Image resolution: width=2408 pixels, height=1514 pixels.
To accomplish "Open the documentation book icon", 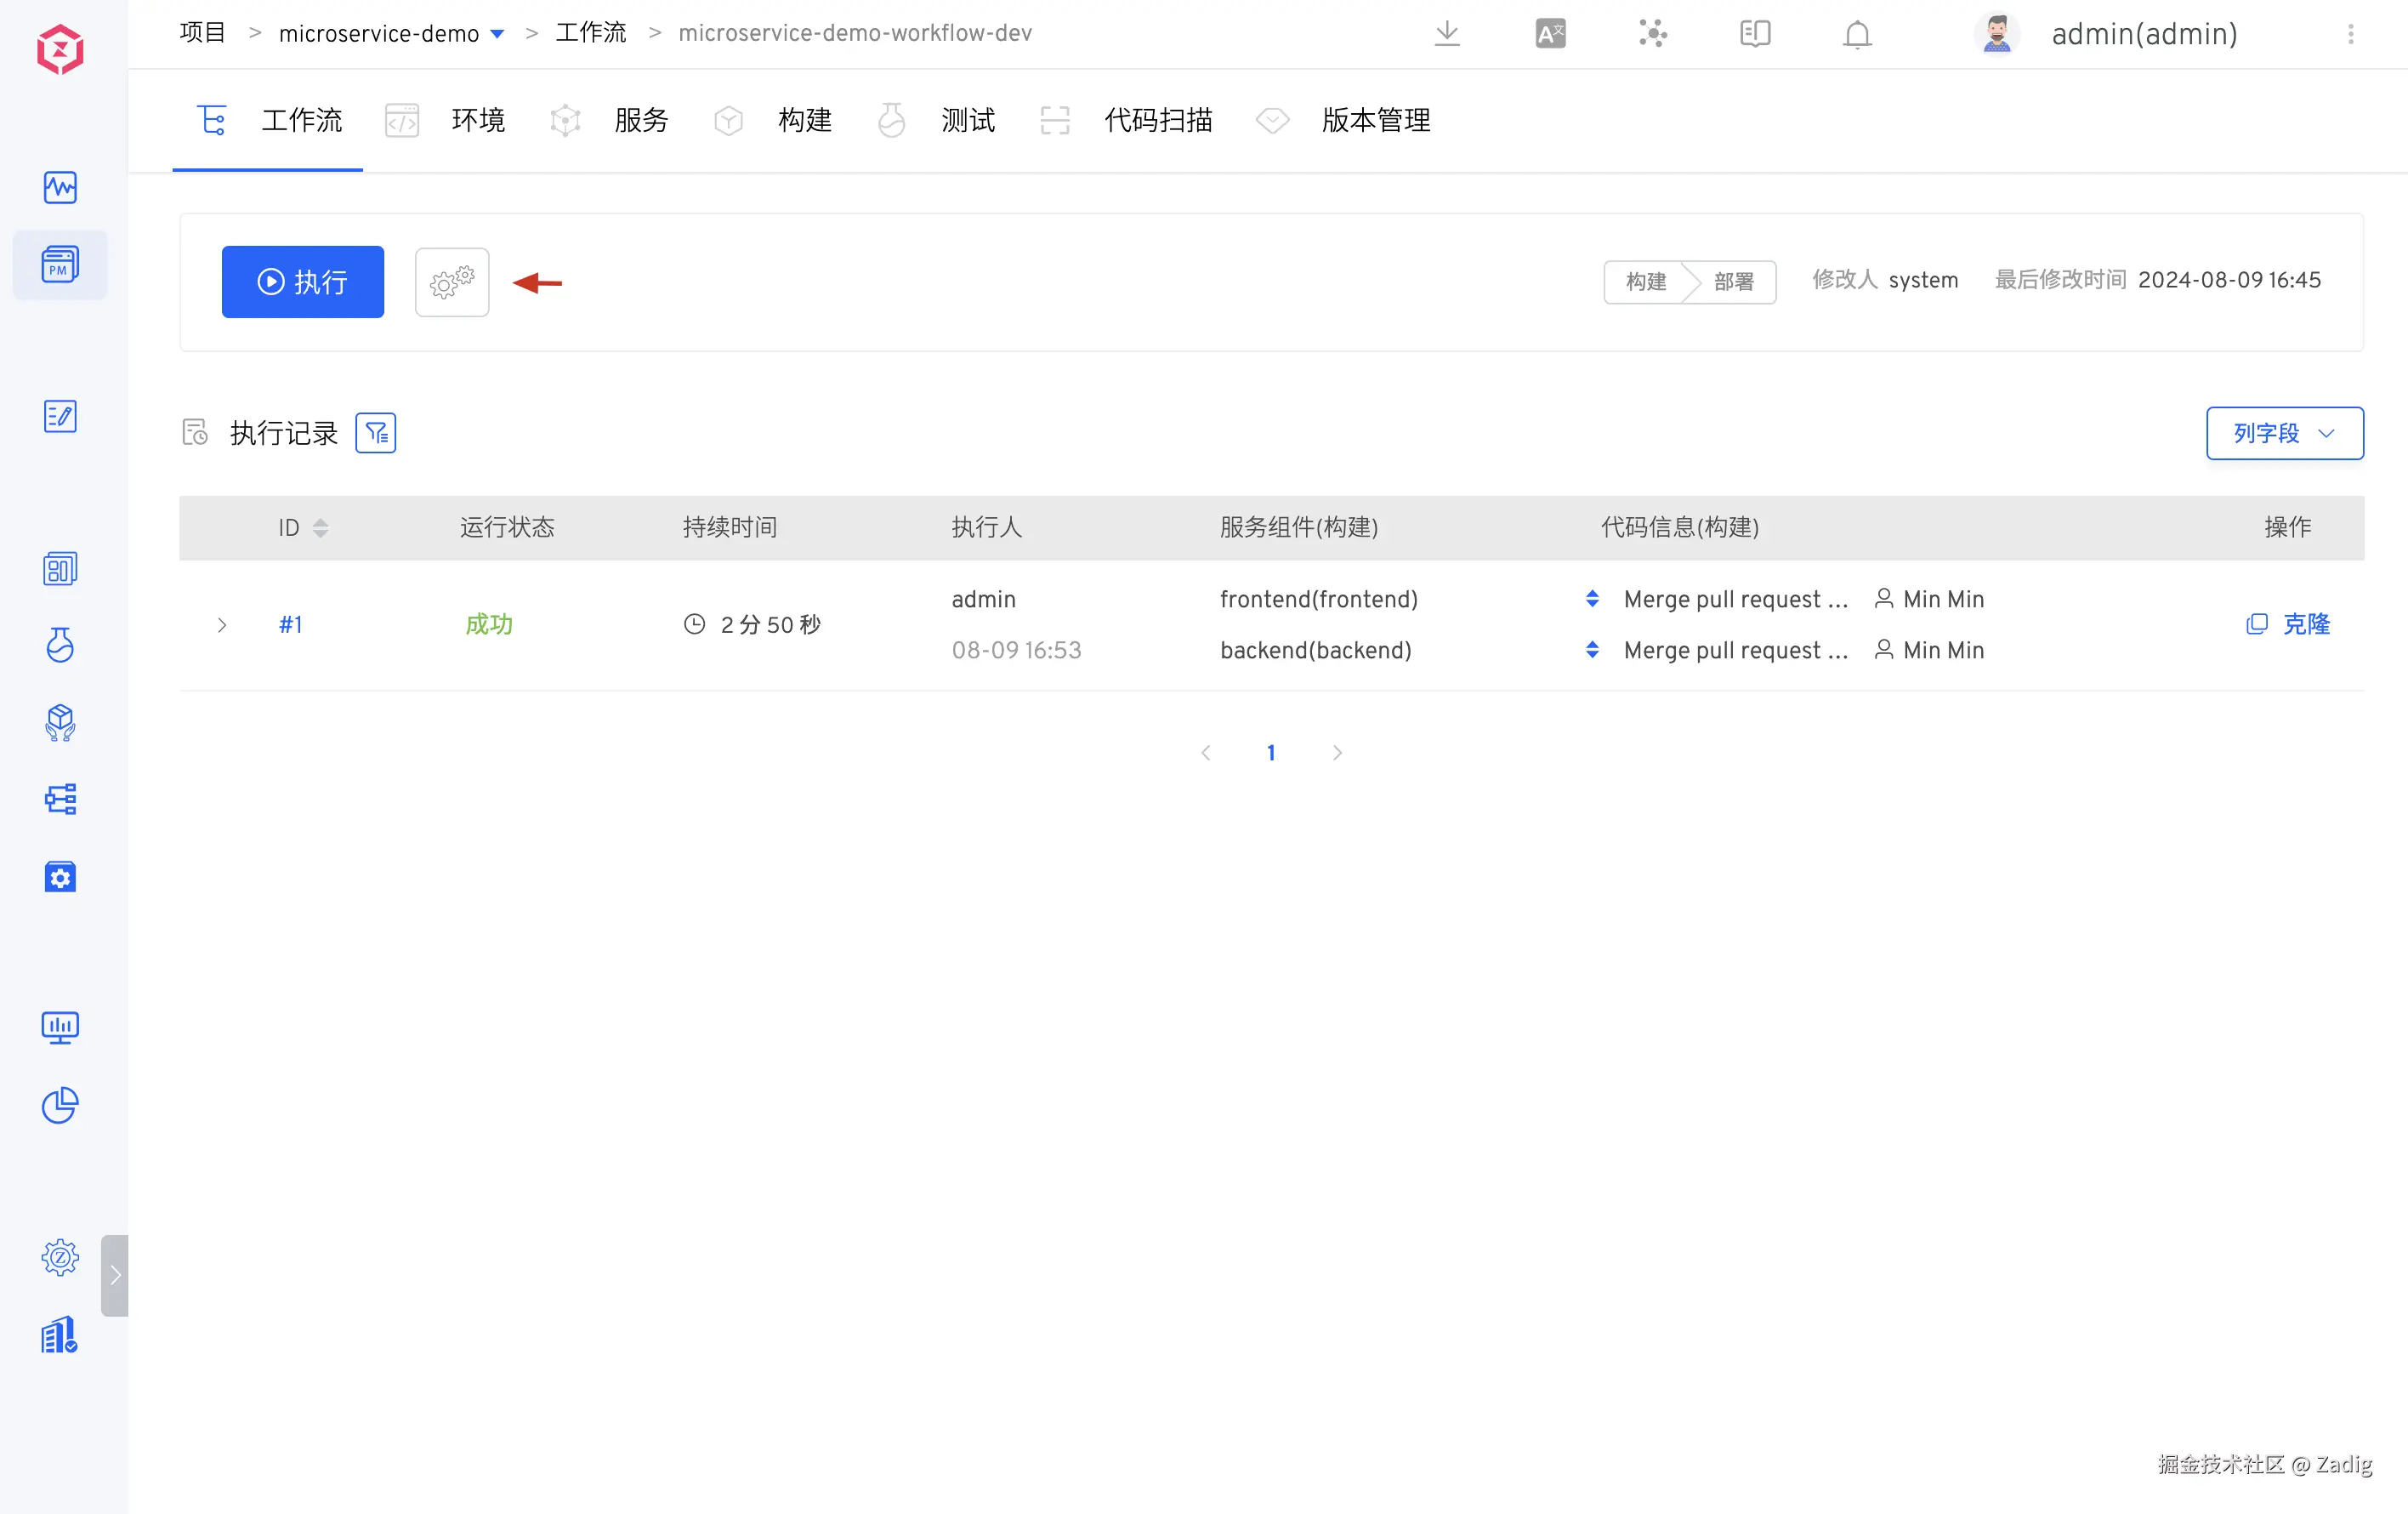I will point(1754,34).
